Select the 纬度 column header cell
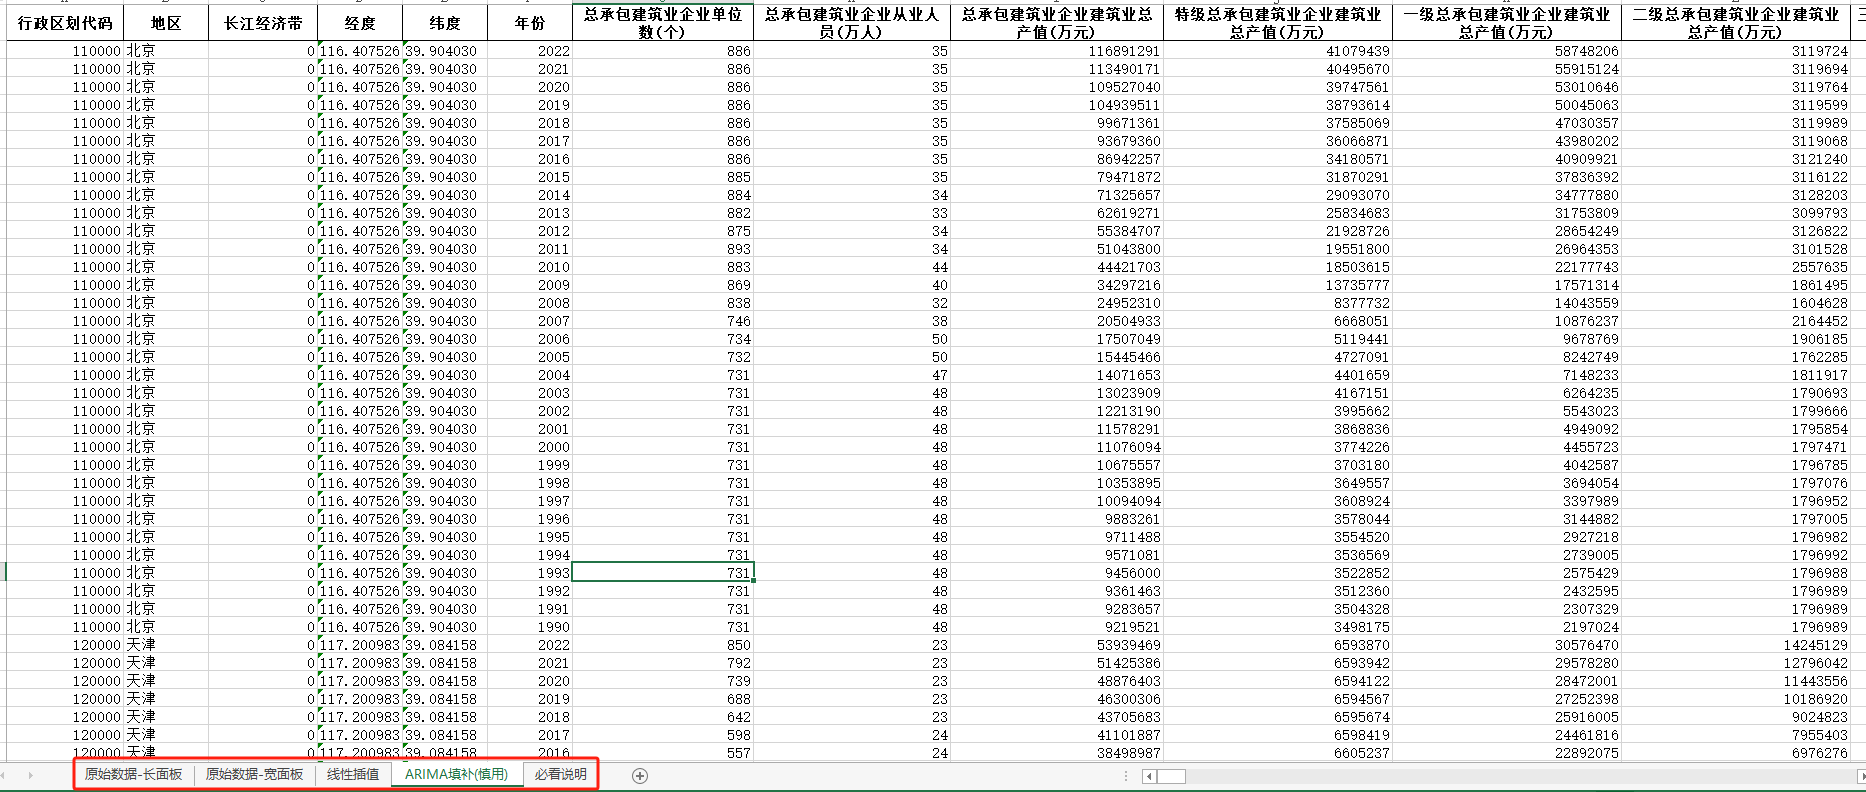Viewport: 1866px width, 792px height. coord(445,23)
